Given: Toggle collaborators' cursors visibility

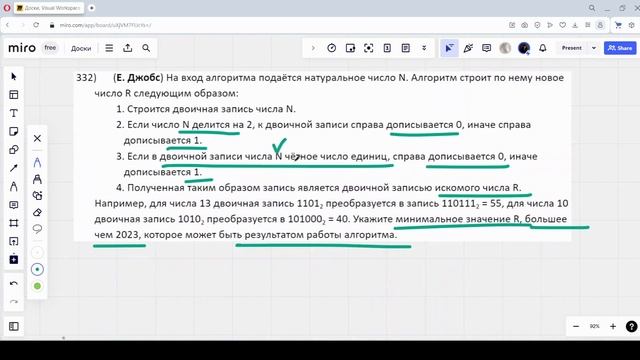Looking at the screenshot, I should [x=449, y=48].
